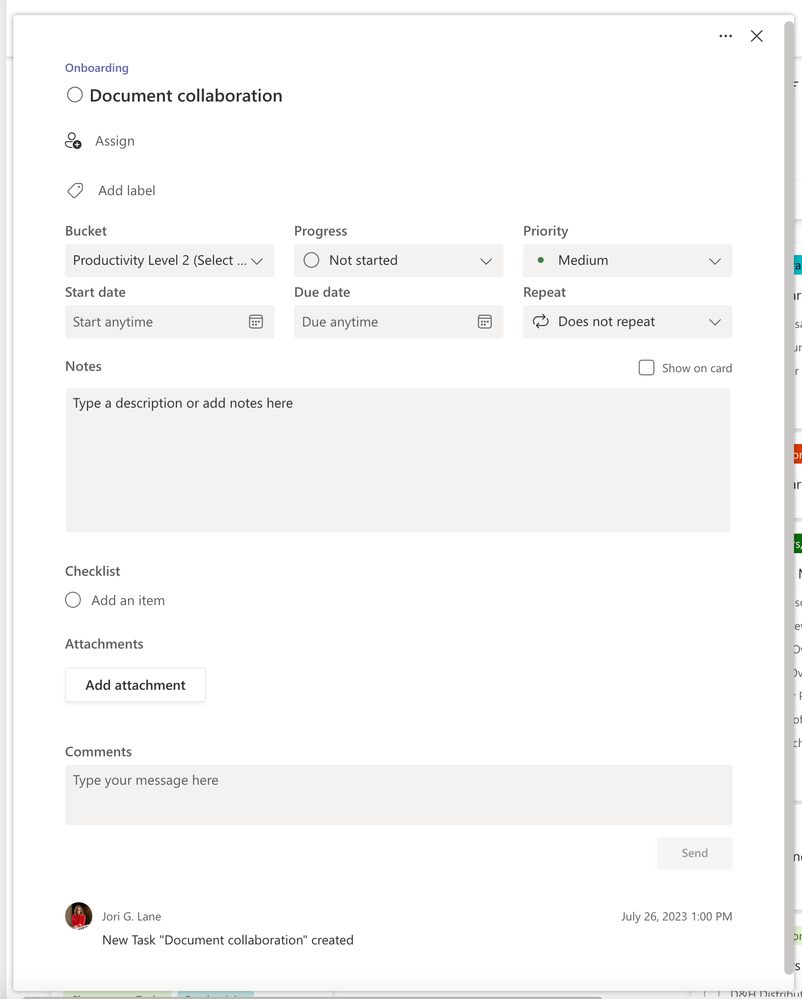The height and width of the screenshot is (999, 802).
Task: Click the Add an item checklist circle
Action: 73,600
